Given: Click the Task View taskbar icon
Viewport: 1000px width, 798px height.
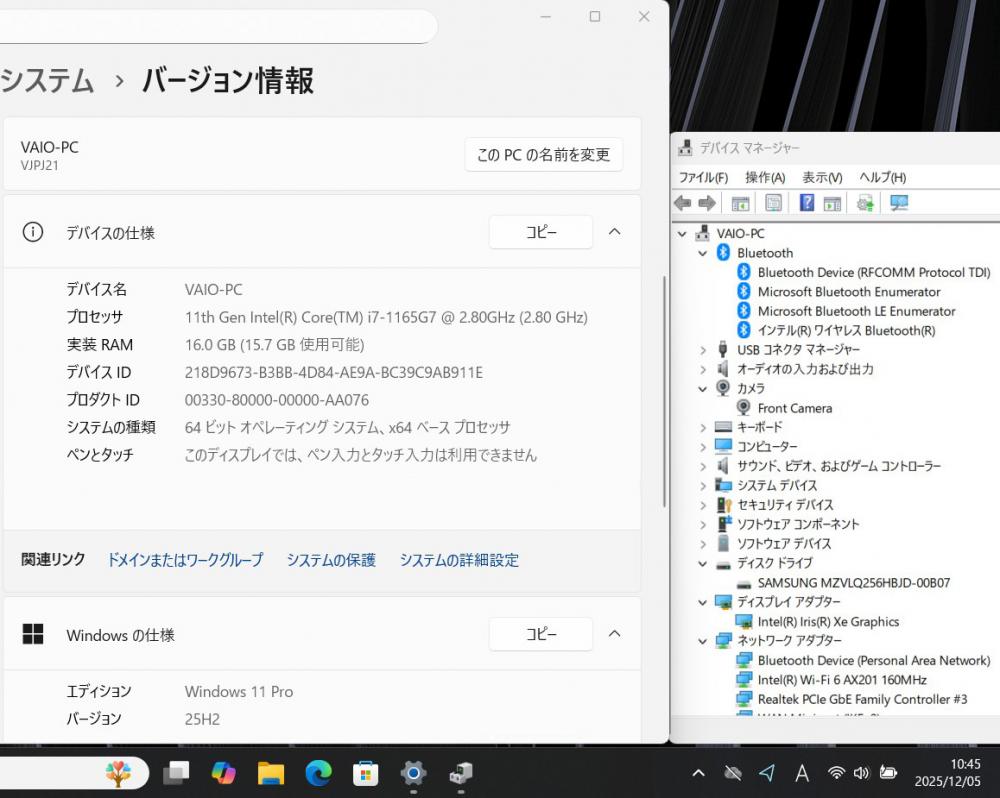Looking at the screenshot, I should 176,772.
